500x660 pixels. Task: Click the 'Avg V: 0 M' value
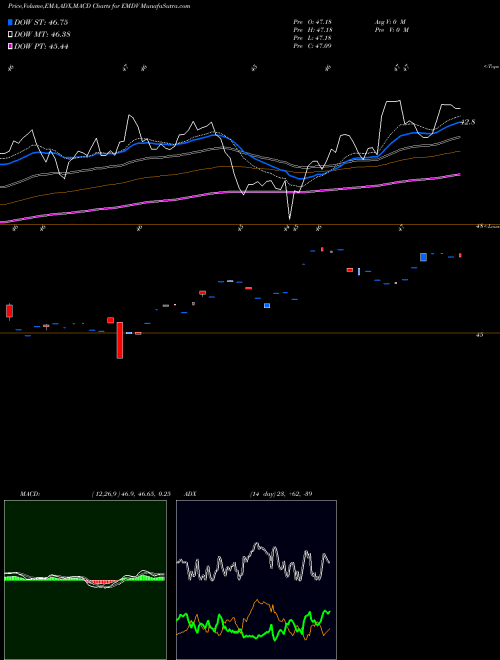389,22
